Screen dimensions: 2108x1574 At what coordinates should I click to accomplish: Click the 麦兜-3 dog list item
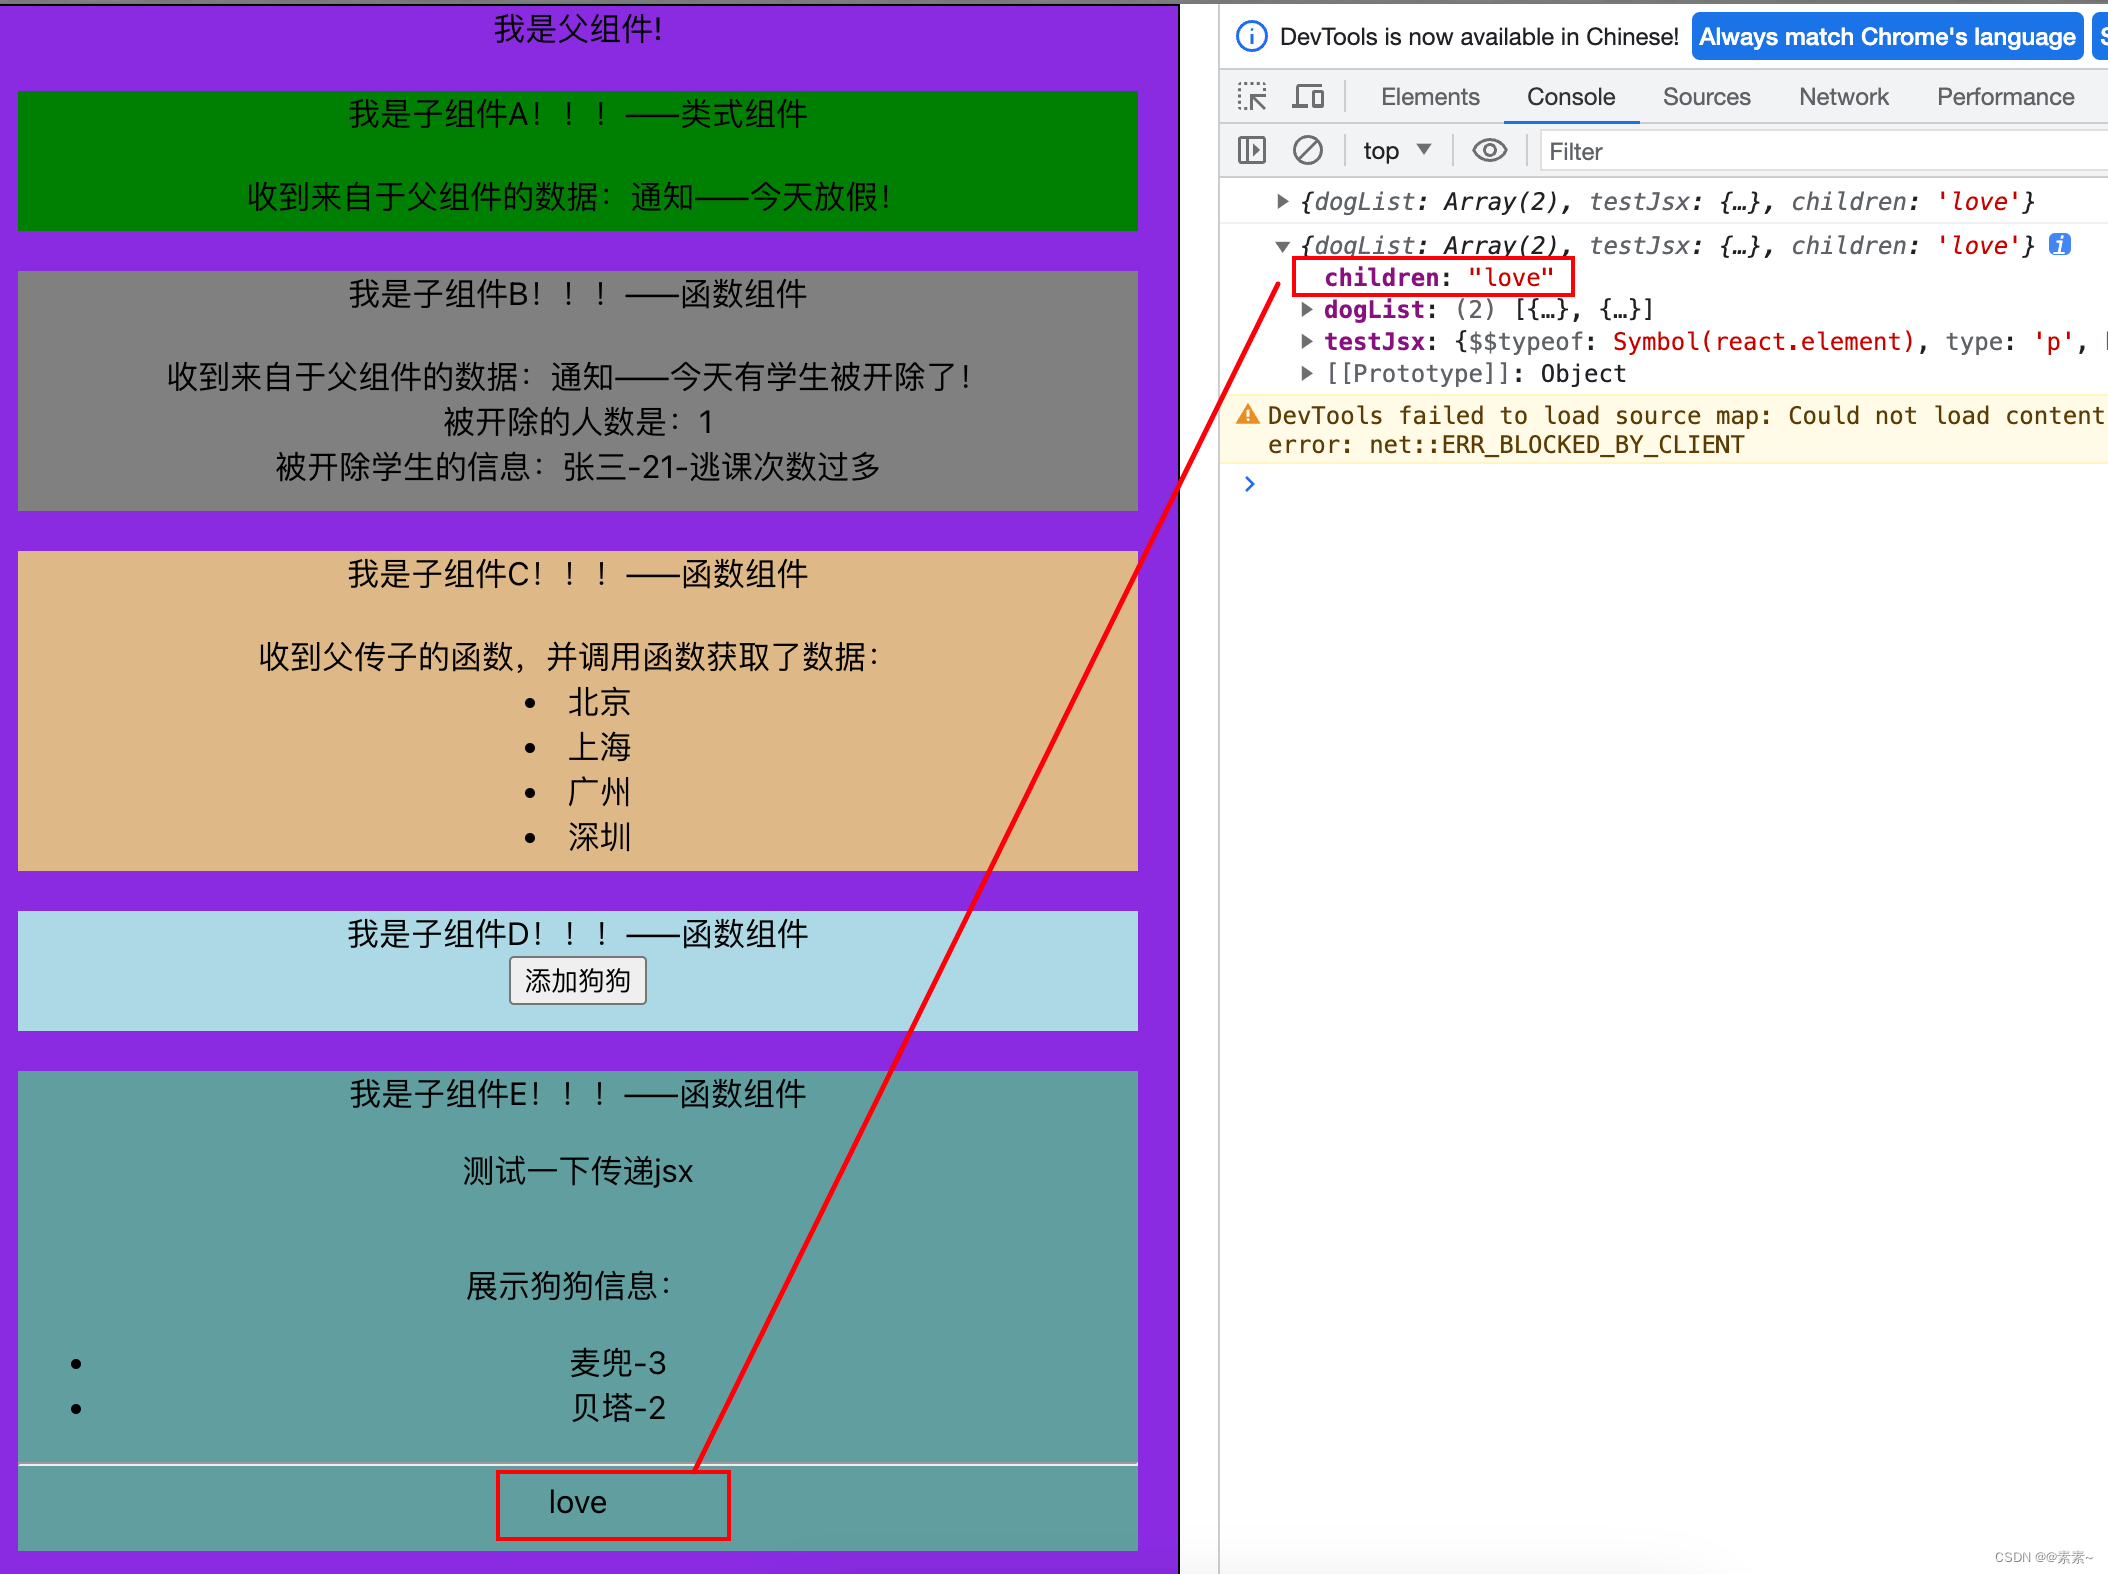pos(618,1363)
